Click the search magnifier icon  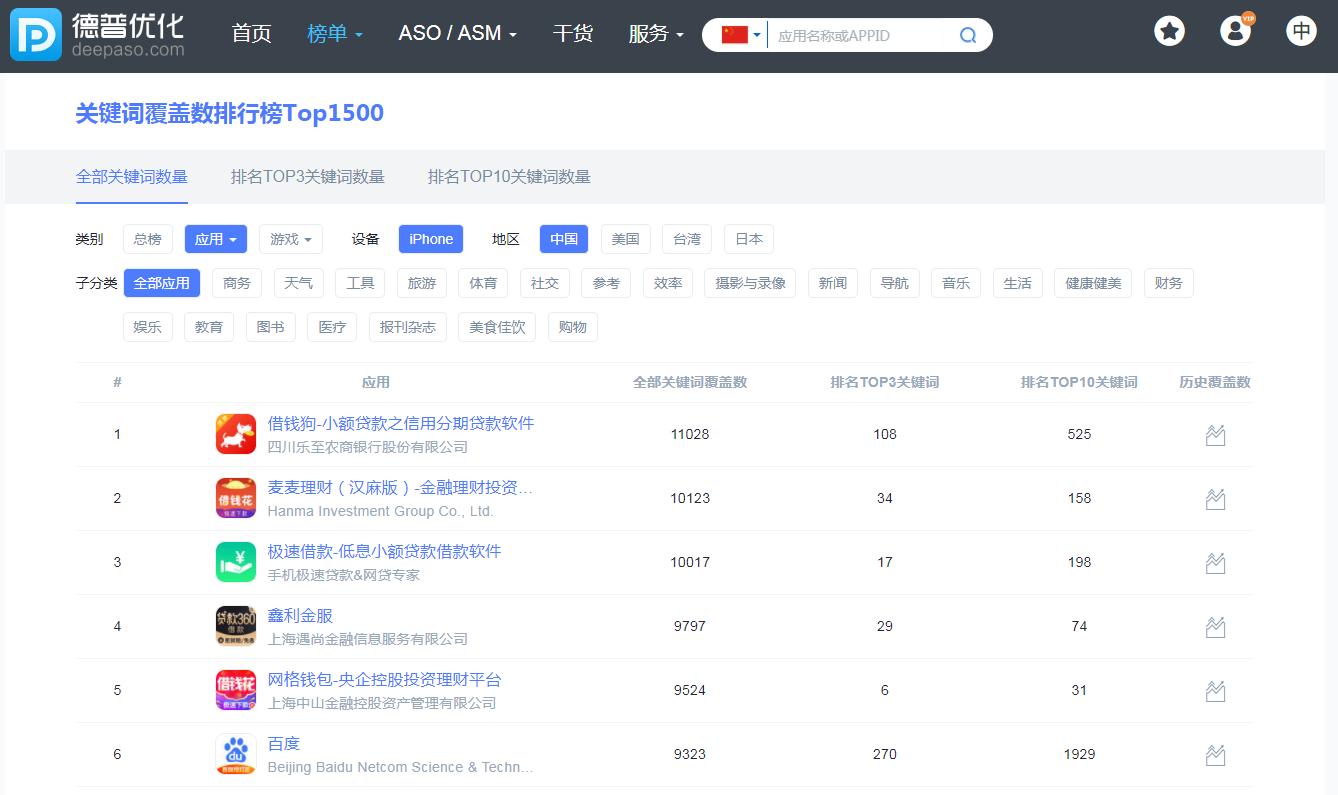[x=968, y=35]
